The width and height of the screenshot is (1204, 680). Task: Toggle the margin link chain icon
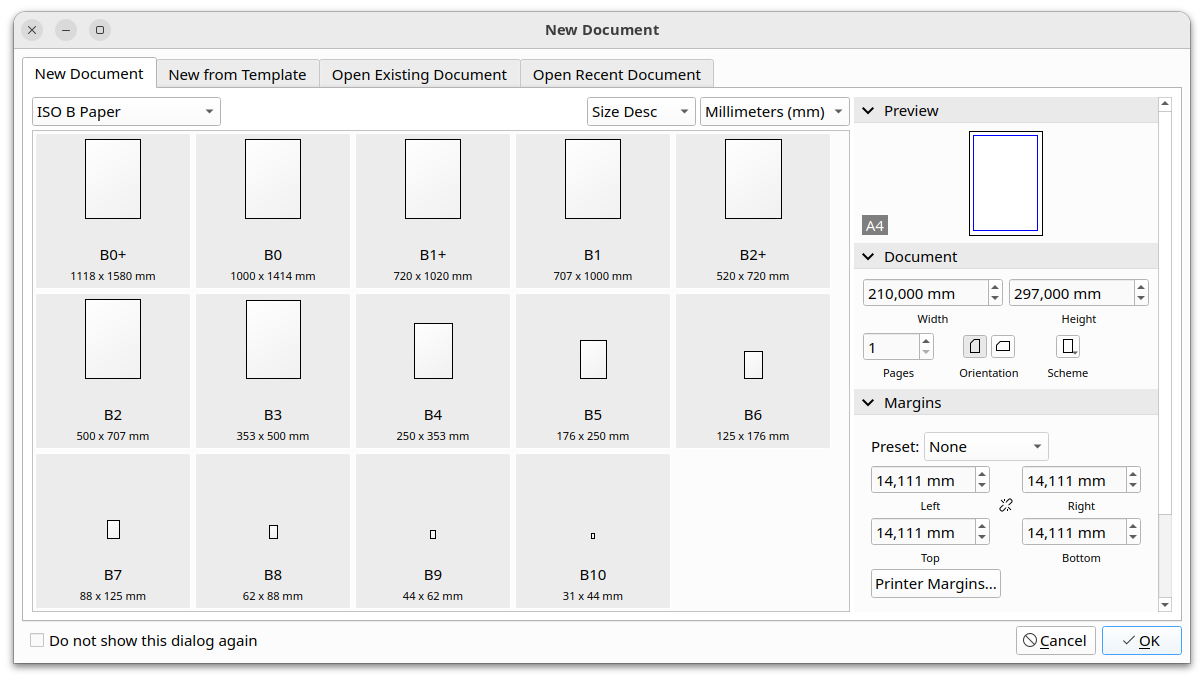pyautogui.click(x=1006, y=506)
